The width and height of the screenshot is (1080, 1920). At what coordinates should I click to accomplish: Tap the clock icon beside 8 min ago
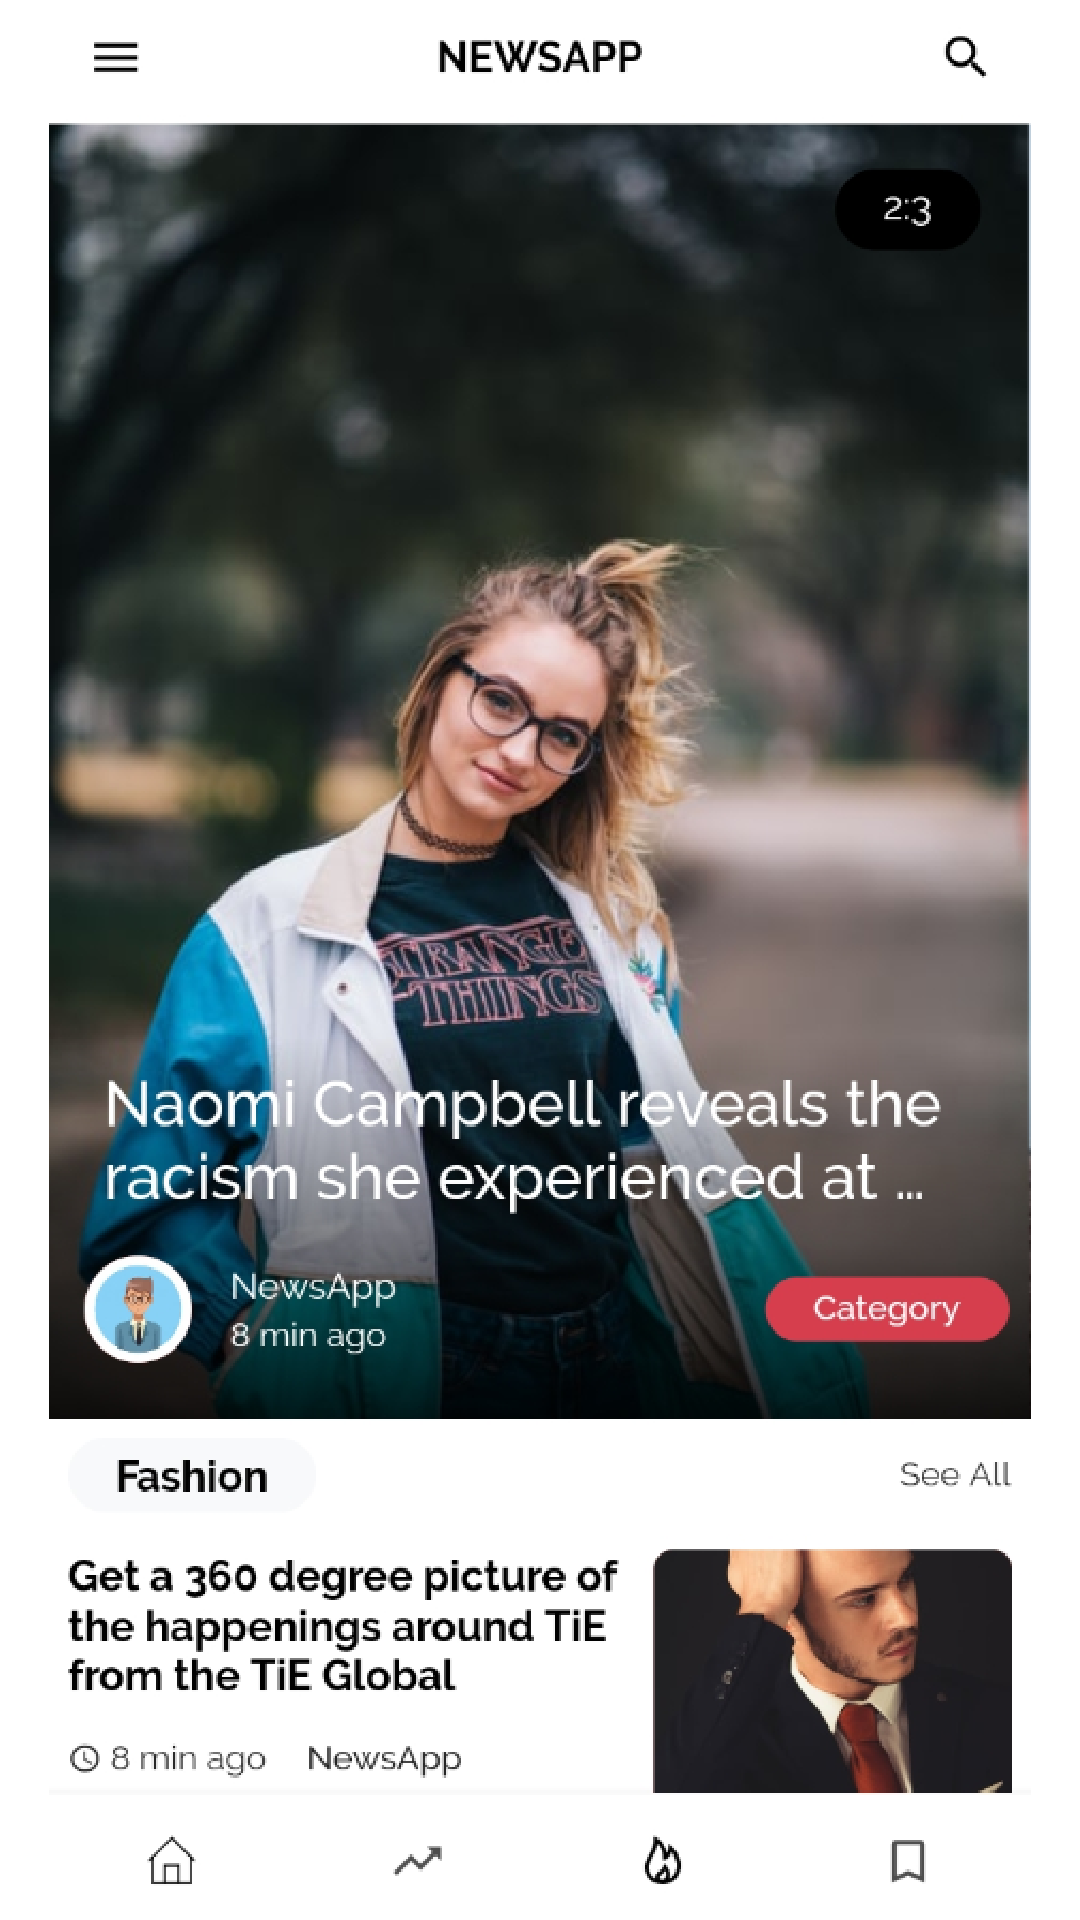[85, 1758]
